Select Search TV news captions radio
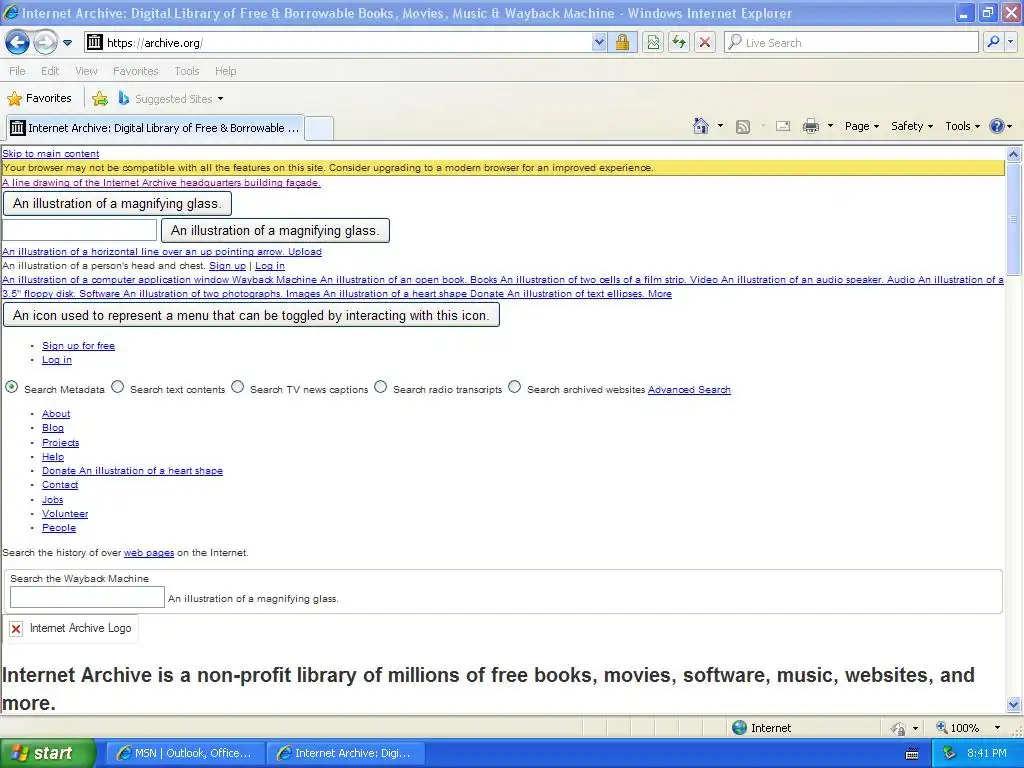Viewport: 1024px width, 768px height. [x=238, y=387]
